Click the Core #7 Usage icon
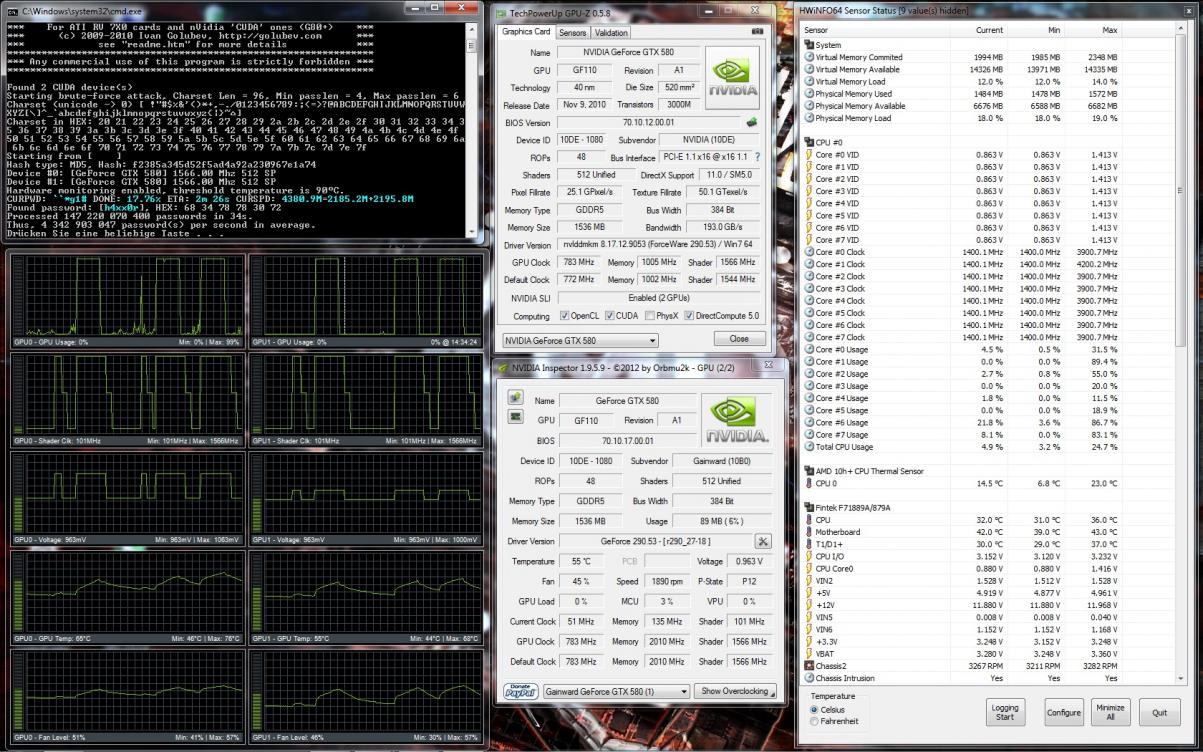1203x752 pixels. (809, 434)
